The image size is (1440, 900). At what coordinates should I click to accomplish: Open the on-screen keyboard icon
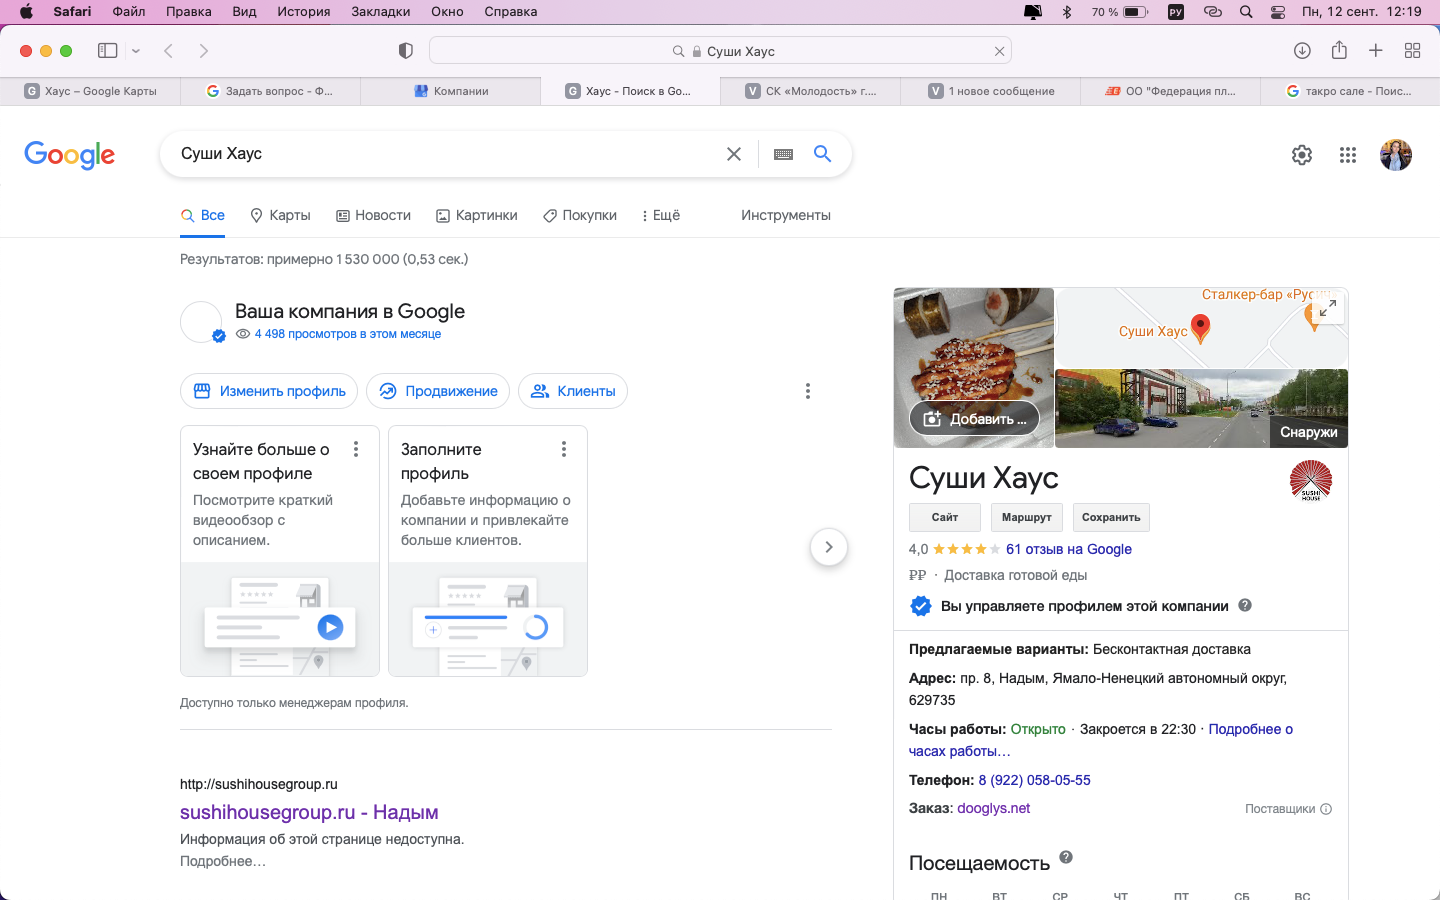784,154
